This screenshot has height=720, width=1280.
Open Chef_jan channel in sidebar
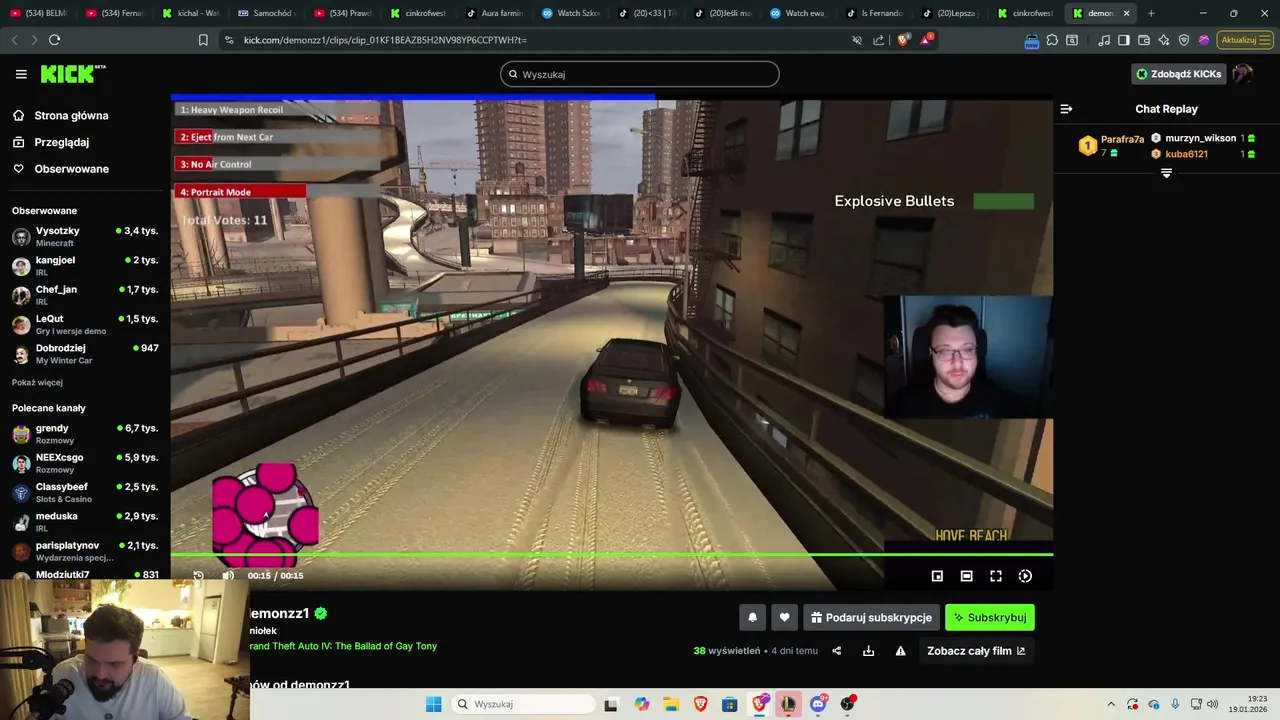point(85,295)
